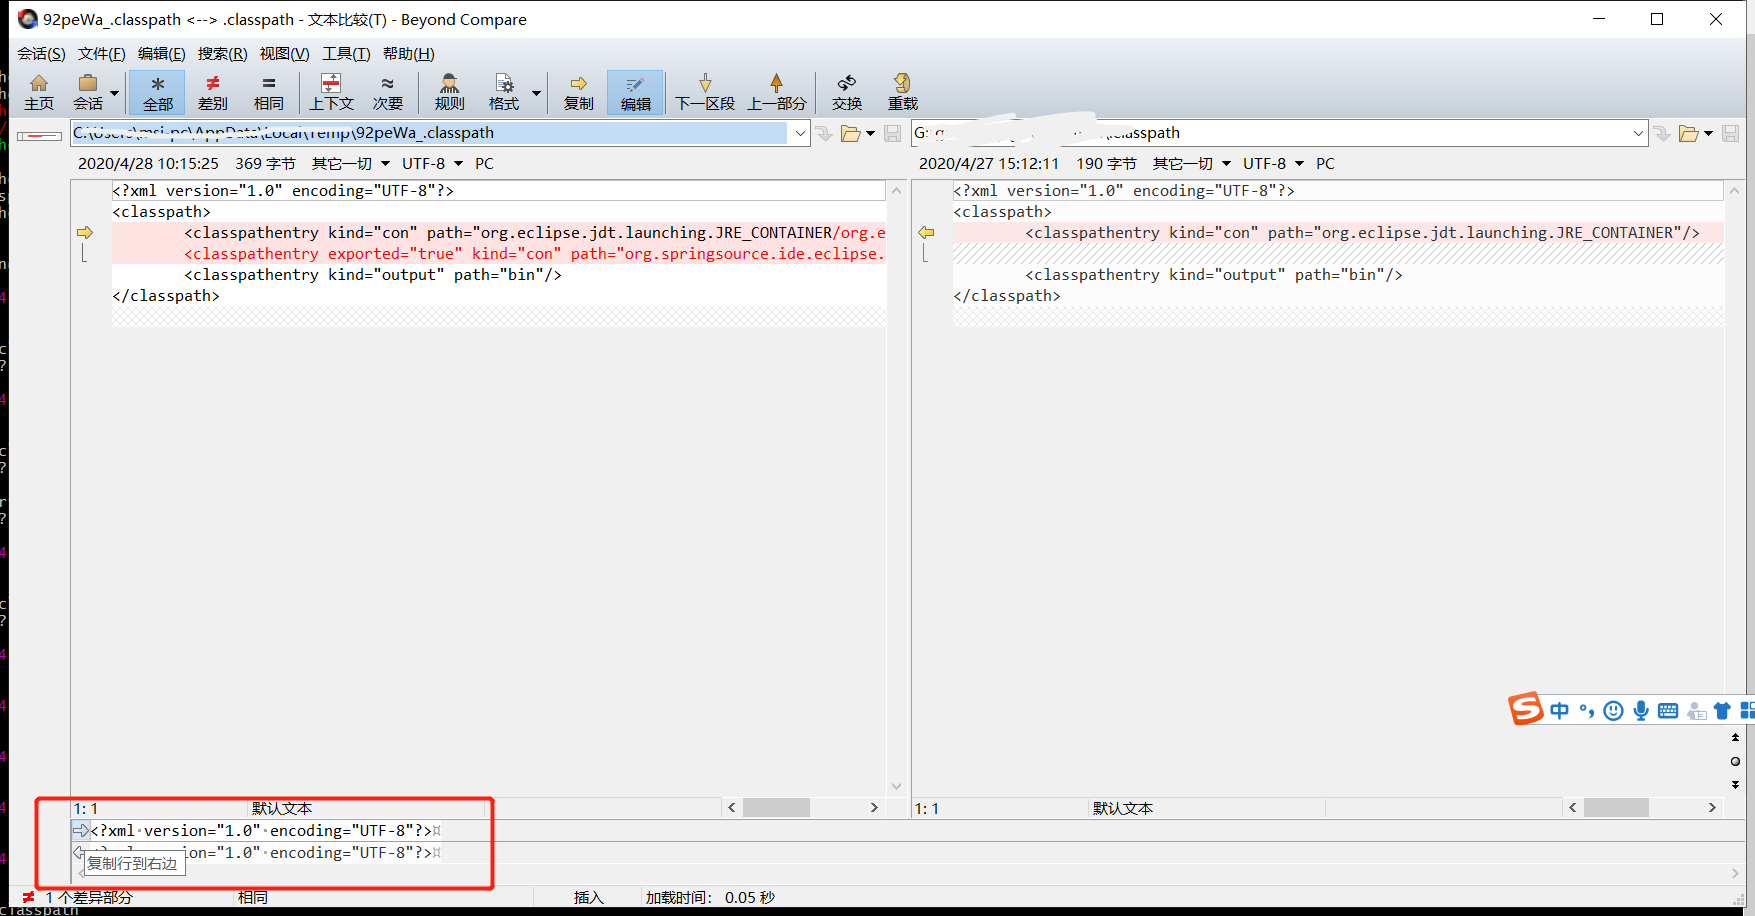Toggle 次要 minor differences view

(x=388, y=92)
